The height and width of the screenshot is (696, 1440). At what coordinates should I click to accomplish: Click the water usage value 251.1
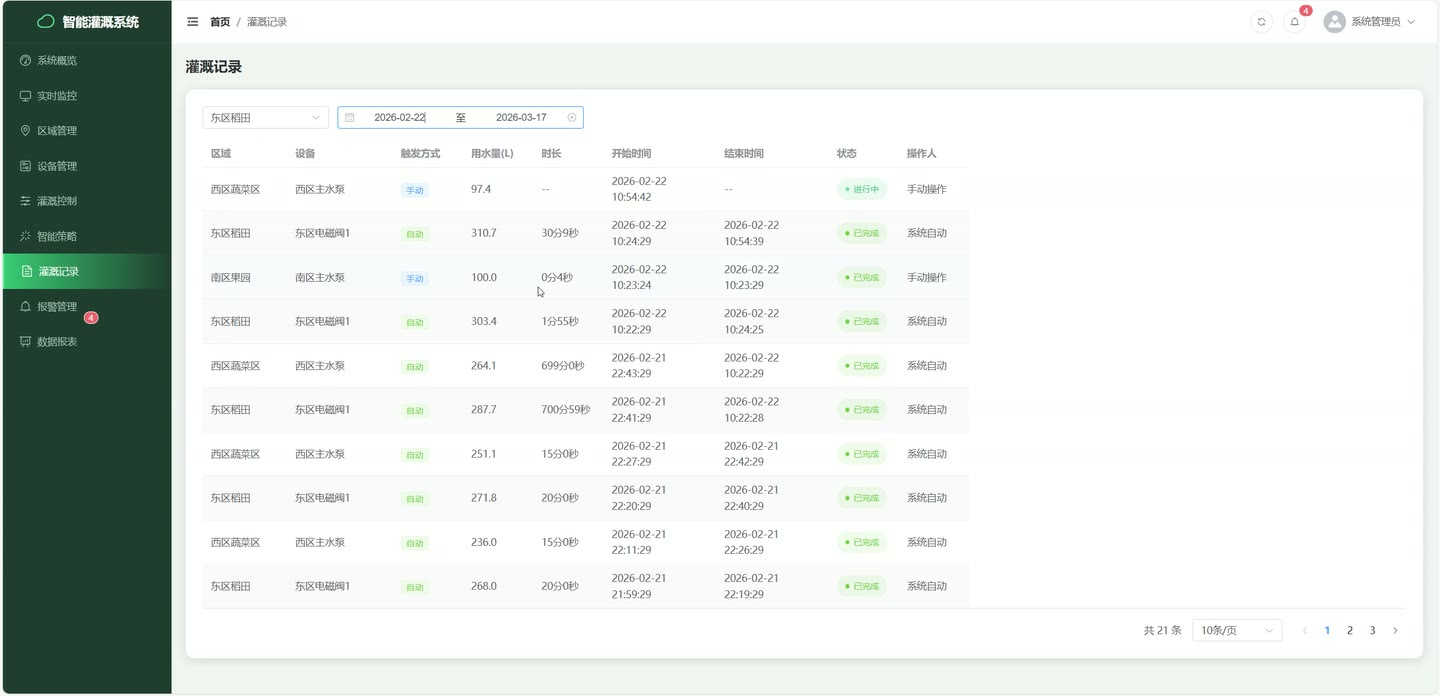(x=484, y=453)
